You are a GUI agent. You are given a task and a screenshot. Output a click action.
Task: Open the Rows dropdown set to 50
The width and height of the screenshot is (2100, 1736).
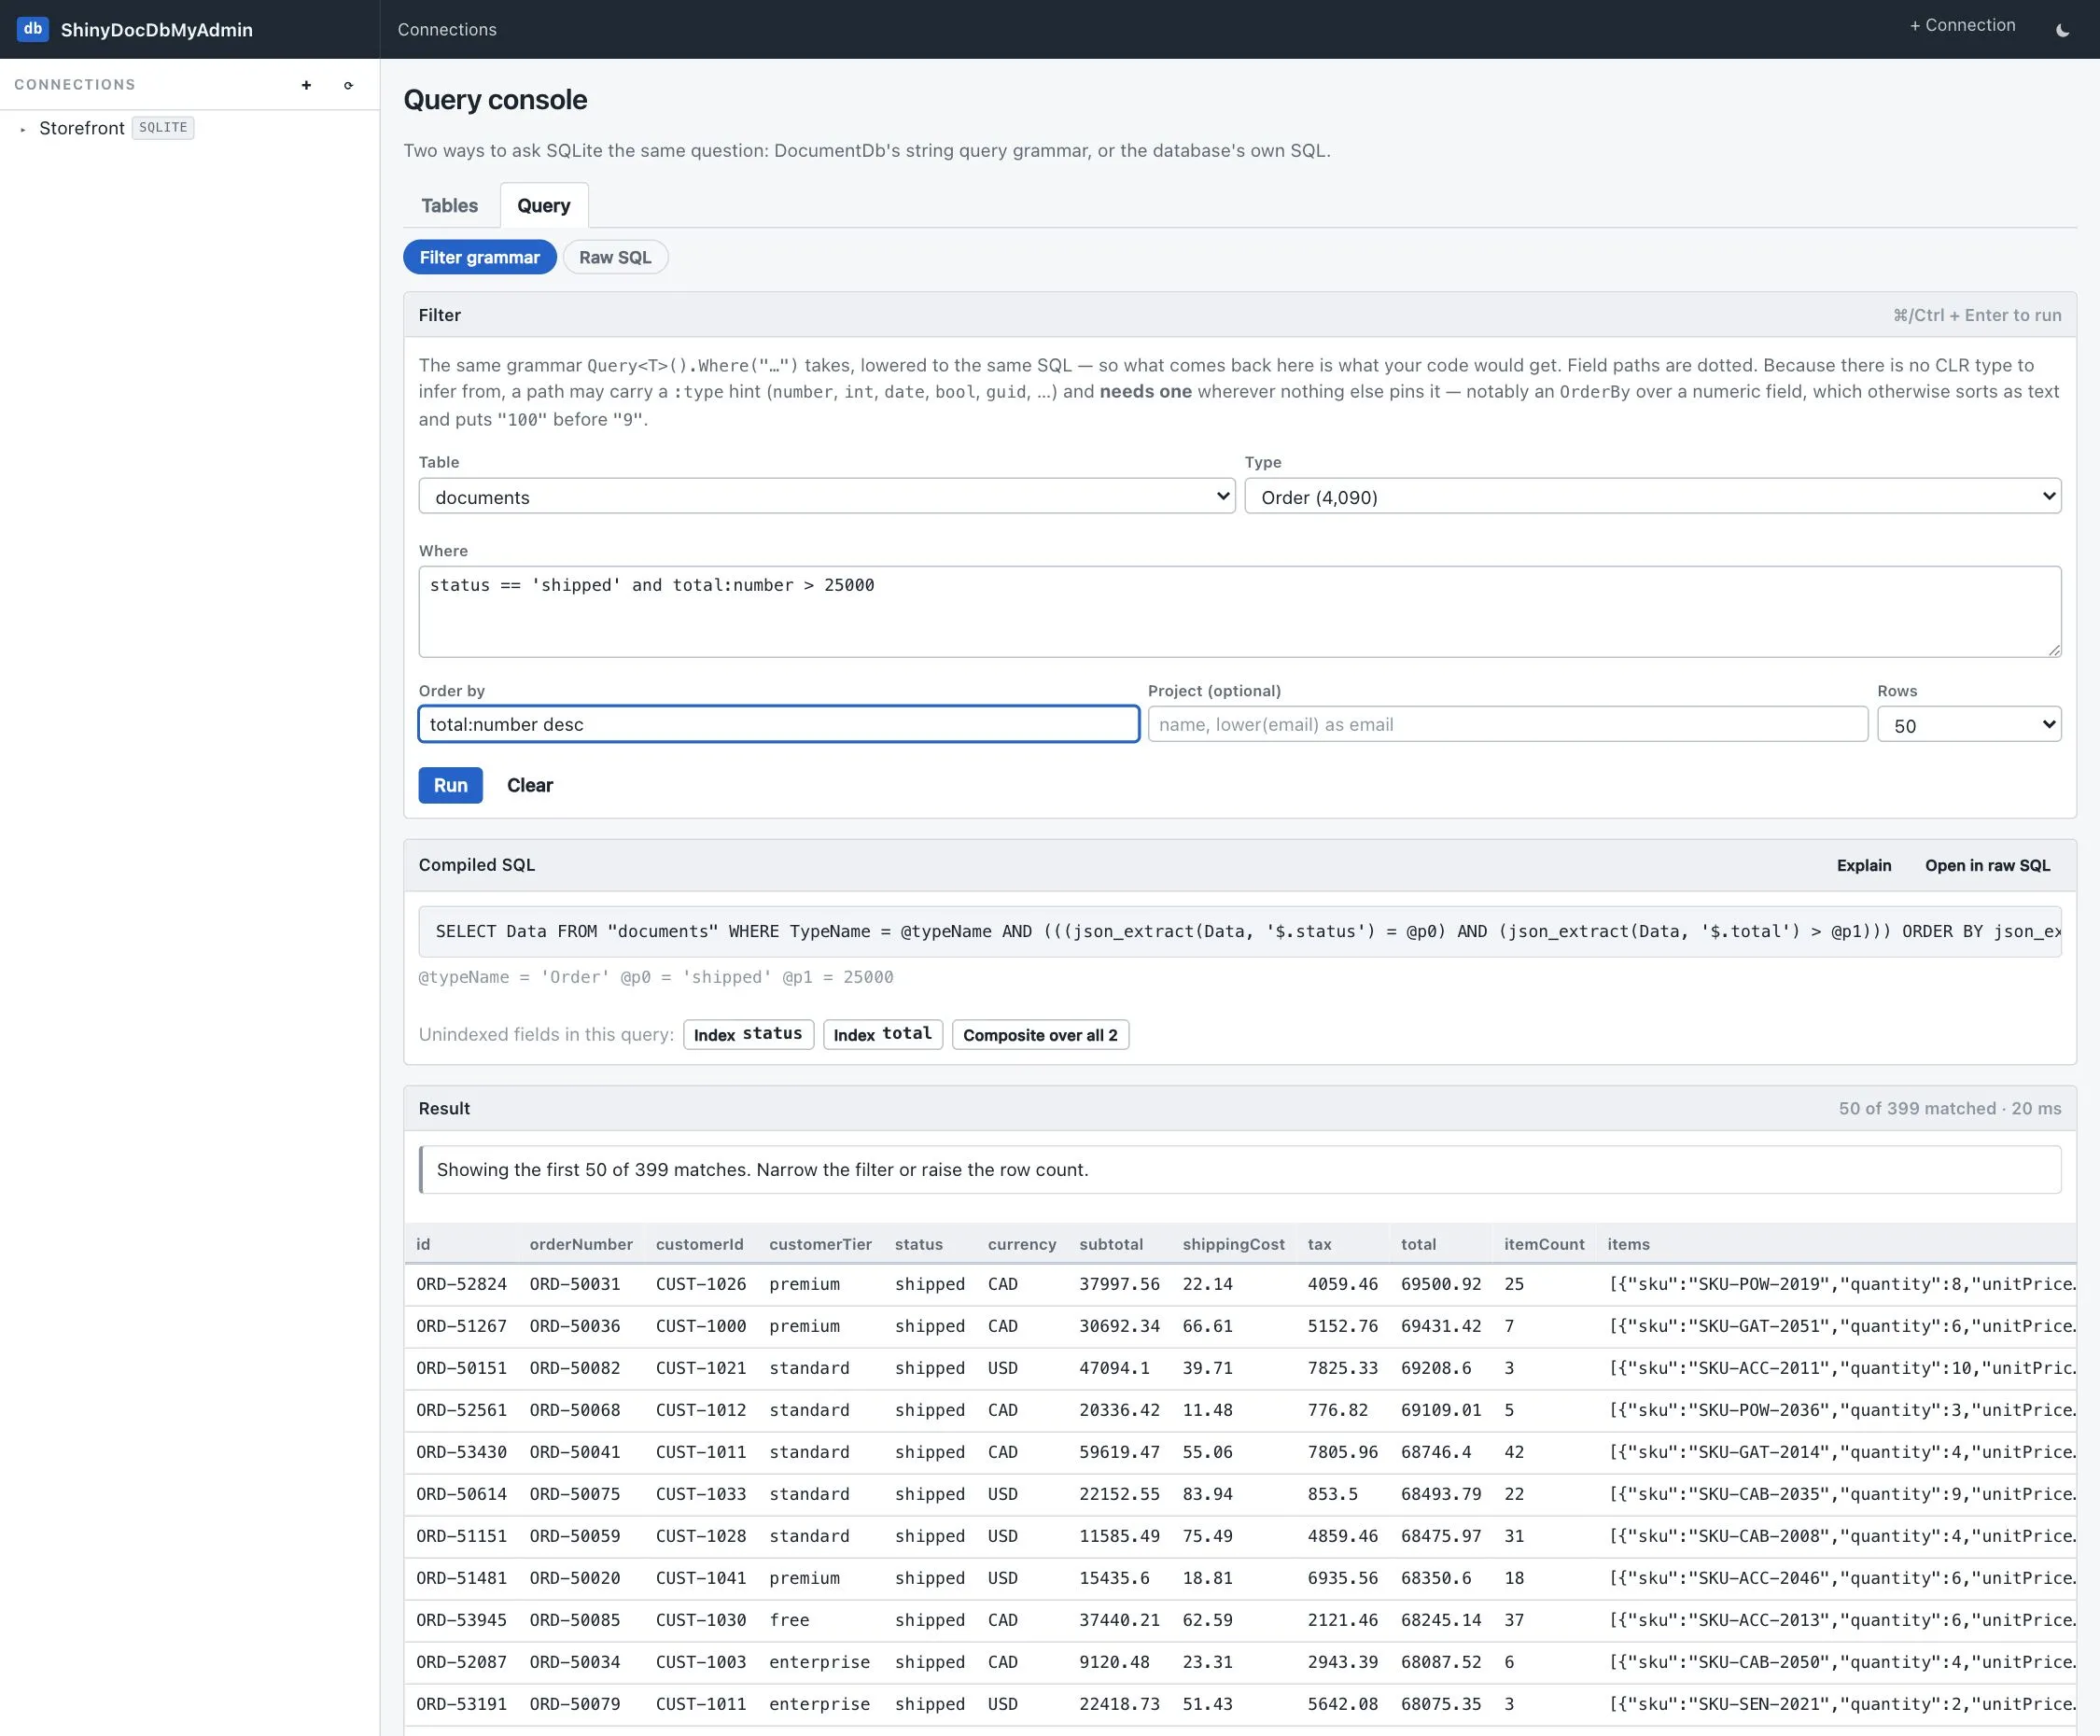(1969, 724)
